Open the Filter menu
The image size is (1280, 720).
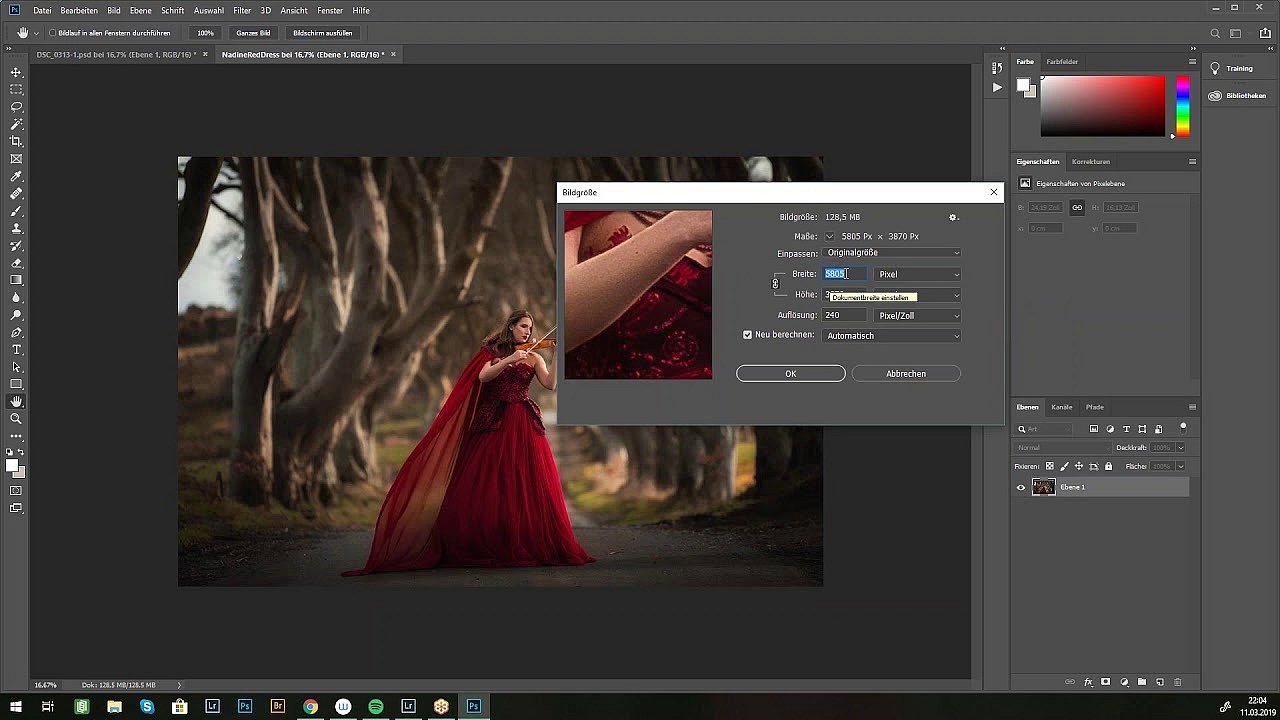tap(242, 10)
